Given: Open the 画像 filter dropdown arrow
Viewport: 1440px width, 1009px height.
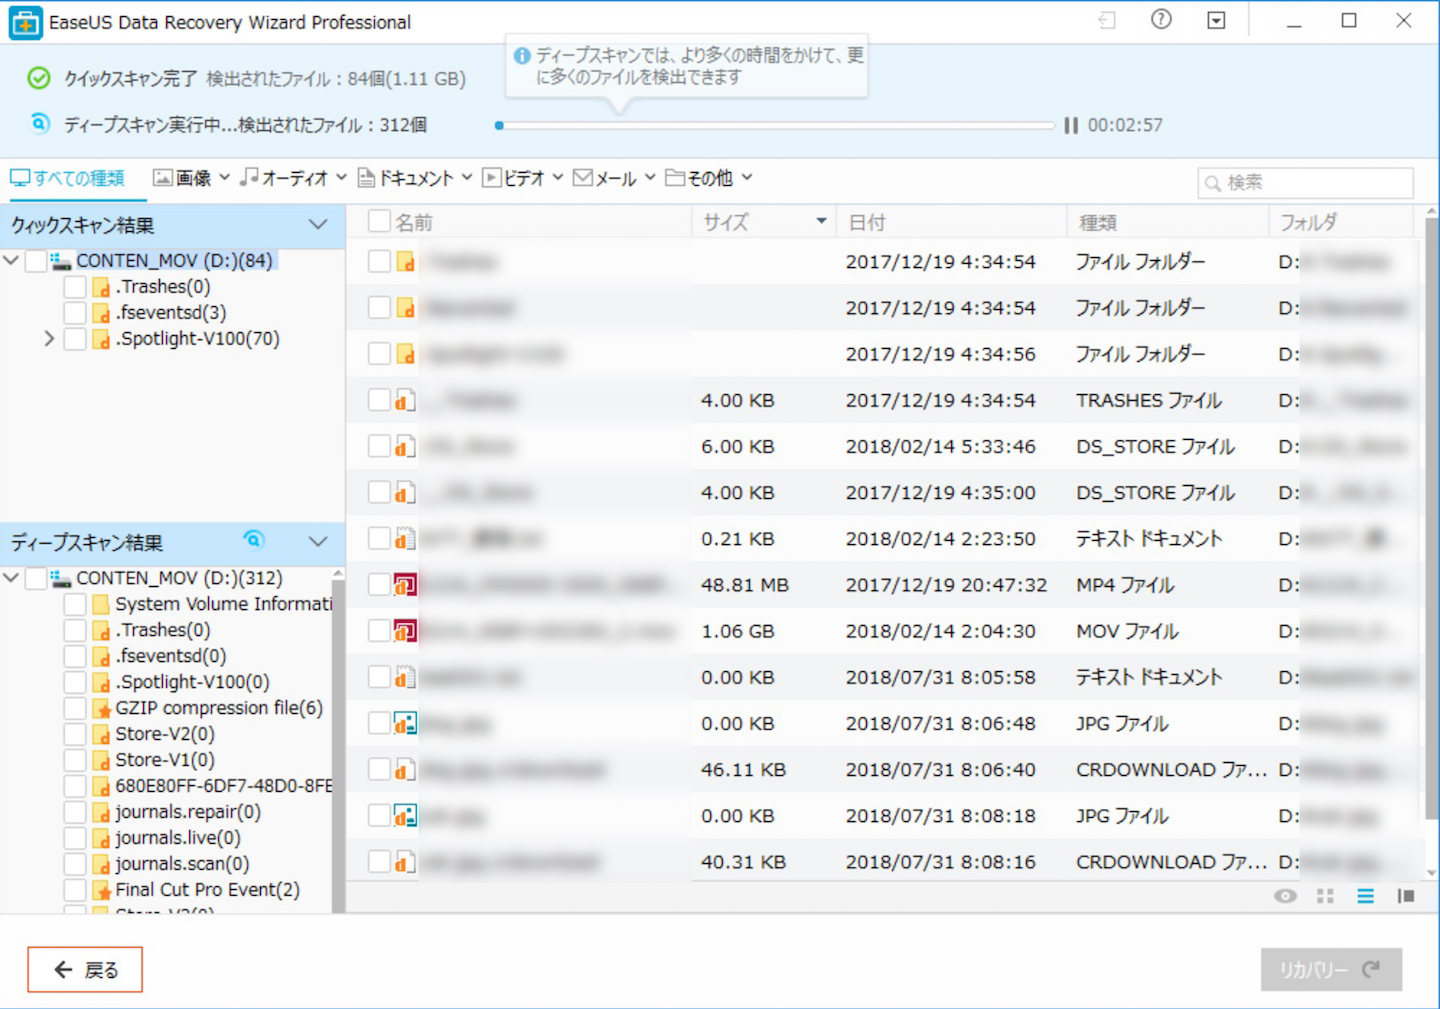Looking at the screenshot, I should [224, 178].
